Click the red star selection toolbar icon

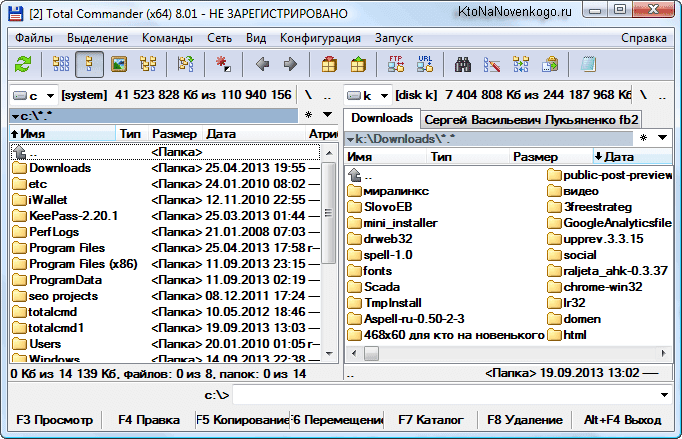223,64
